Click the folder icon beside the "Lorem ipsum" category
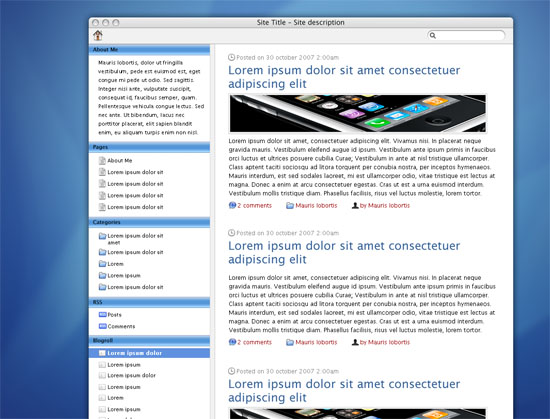 pos(102,275)
